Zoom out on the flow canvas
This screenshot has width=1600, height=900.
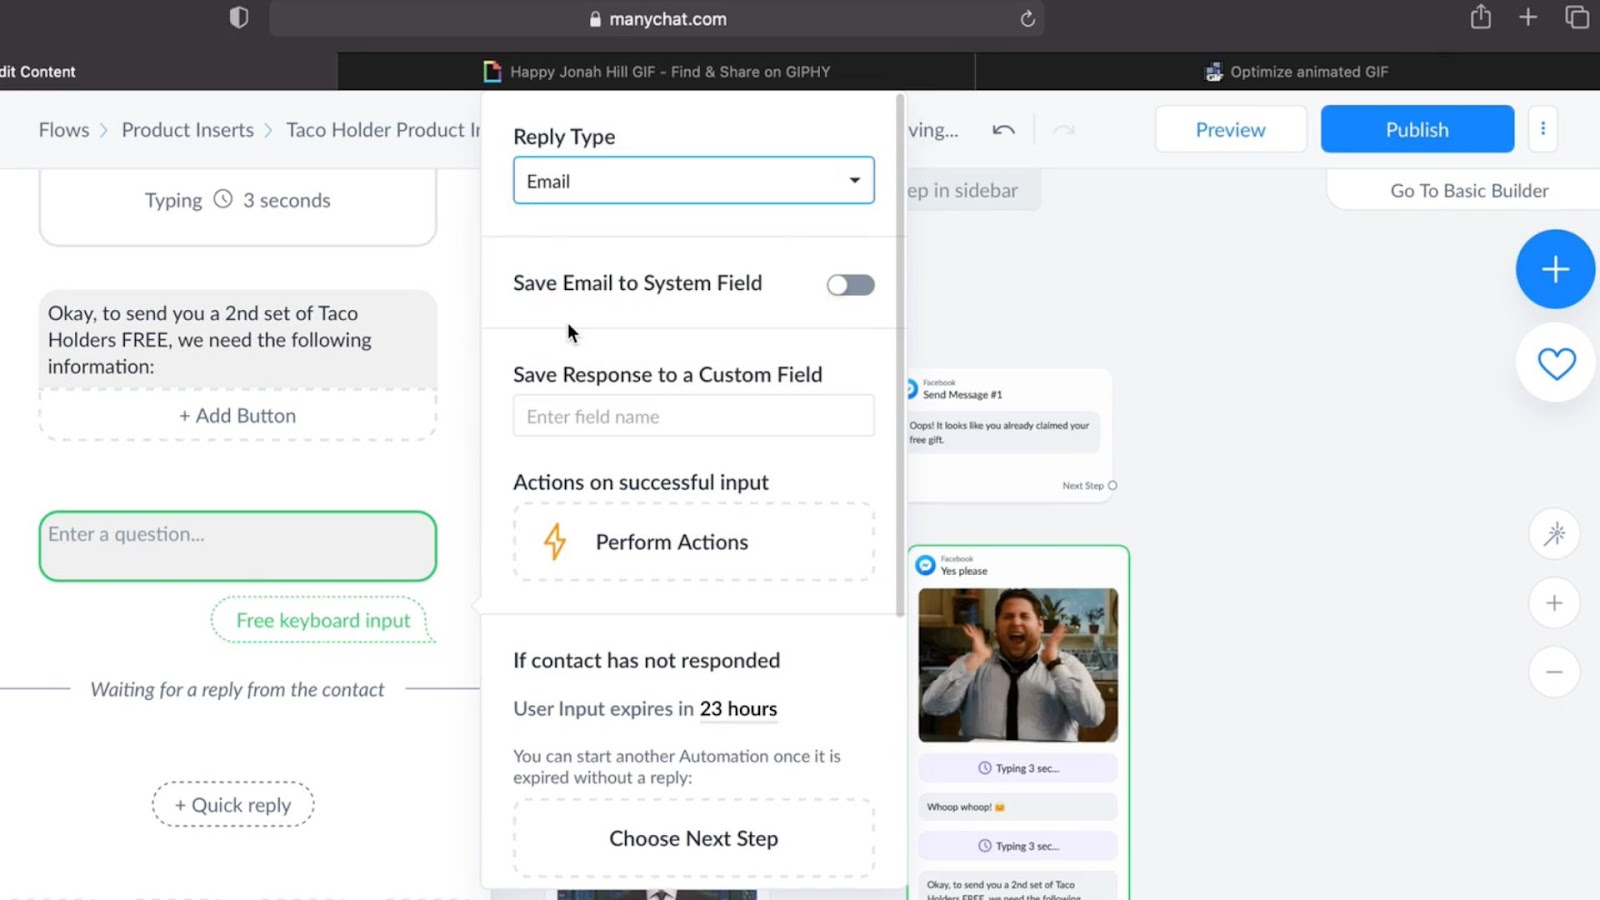click(1554, 672)
